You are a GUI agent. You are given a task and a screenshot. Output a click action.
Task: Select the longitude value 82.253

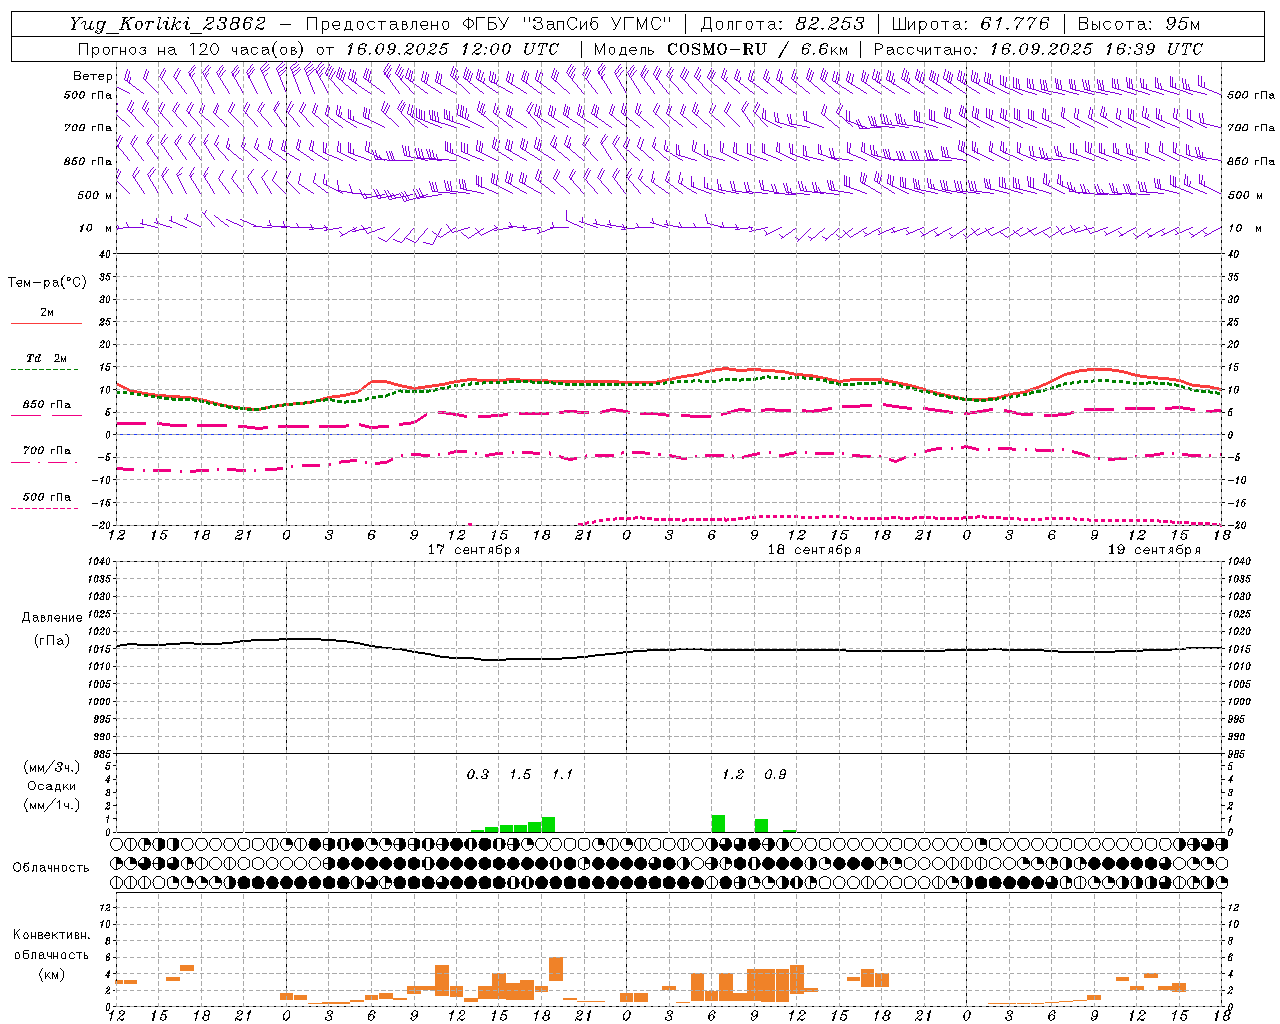coord(830,24)
